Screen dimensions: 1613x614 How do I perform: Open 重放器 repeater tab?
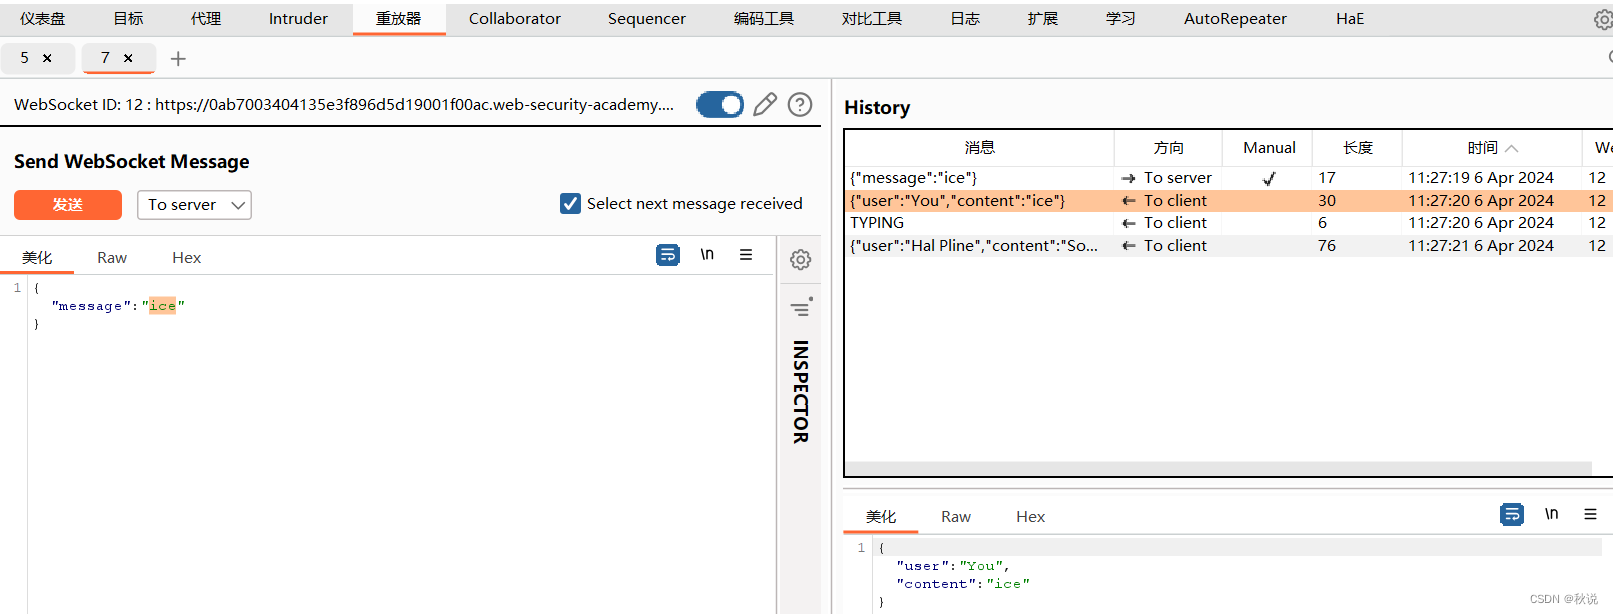click(399, 19)
